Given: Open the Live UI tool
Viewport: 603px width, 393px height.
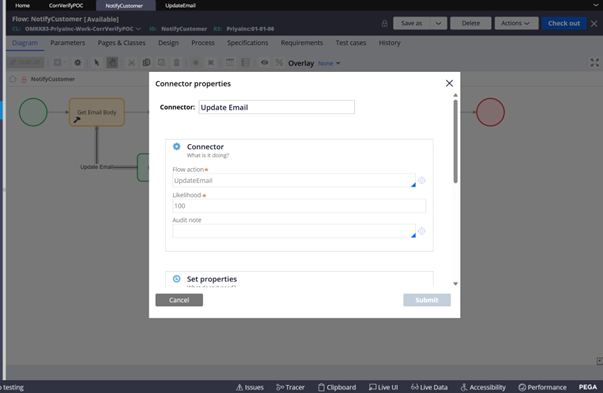Looking at the screenshot, I should [383, 387].
